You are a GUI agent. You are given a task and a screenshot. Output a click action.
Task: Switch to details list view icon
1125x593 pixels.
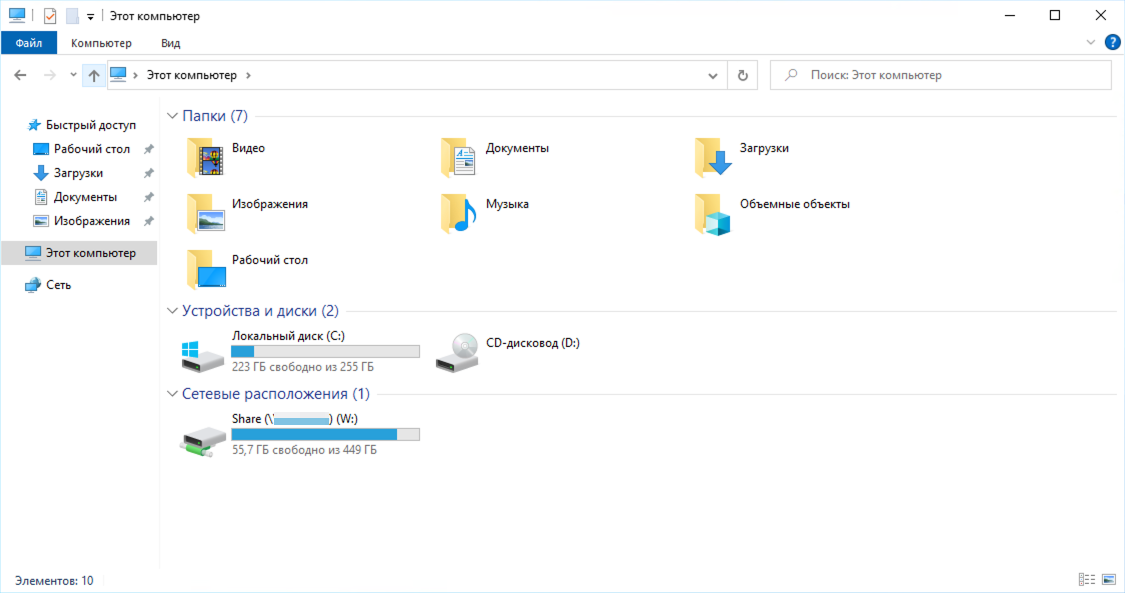point(1087,580)
